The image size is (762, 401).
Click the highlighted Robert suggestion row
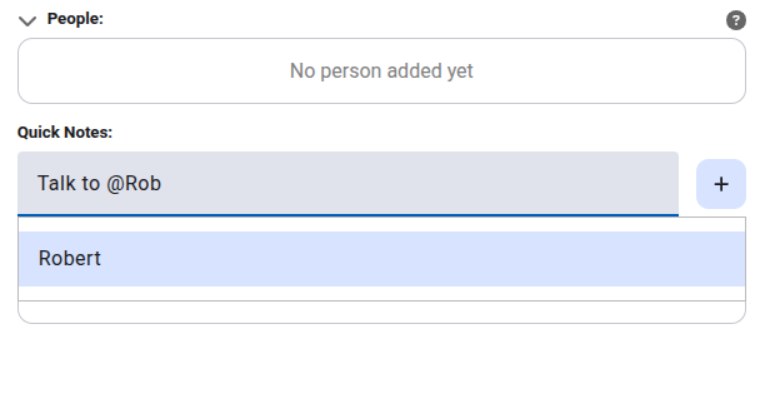381,258
